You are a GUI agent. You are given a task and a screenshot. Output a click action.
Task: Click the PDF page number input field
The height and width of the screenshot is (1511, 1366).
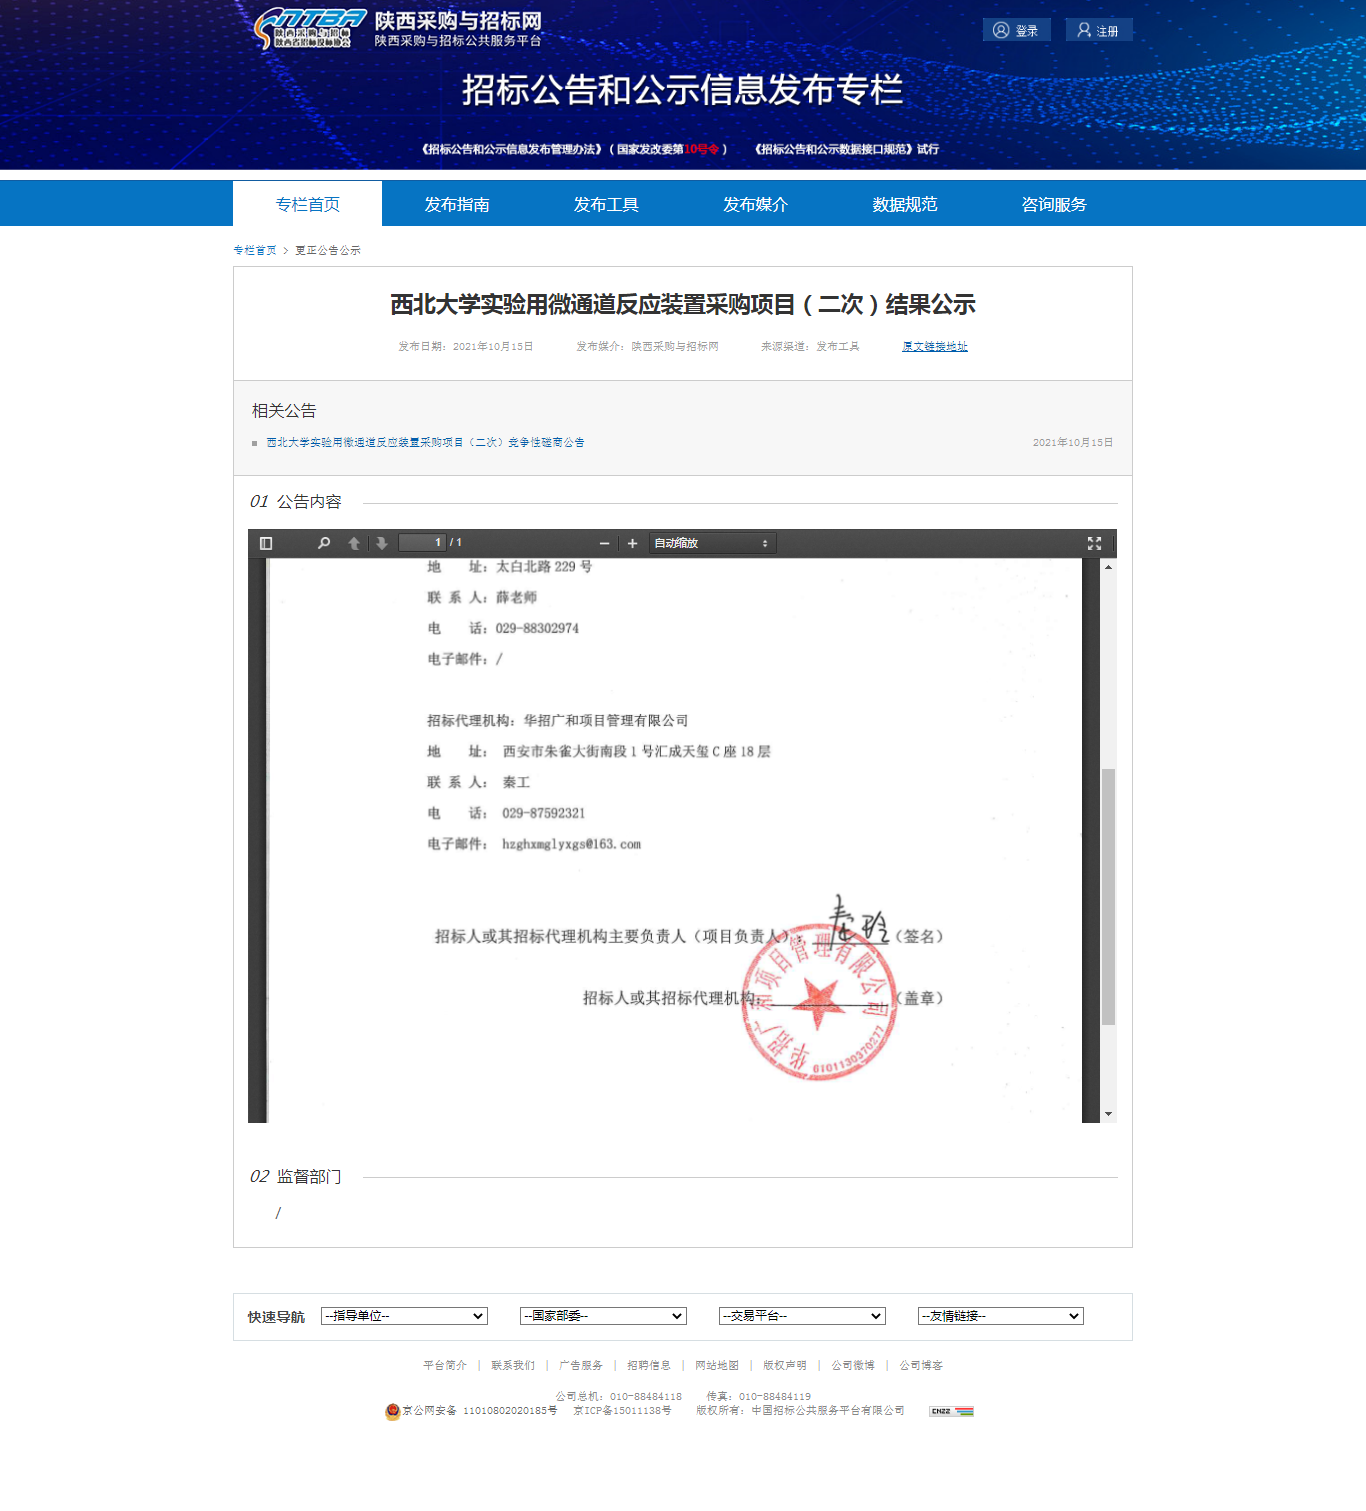422,543
